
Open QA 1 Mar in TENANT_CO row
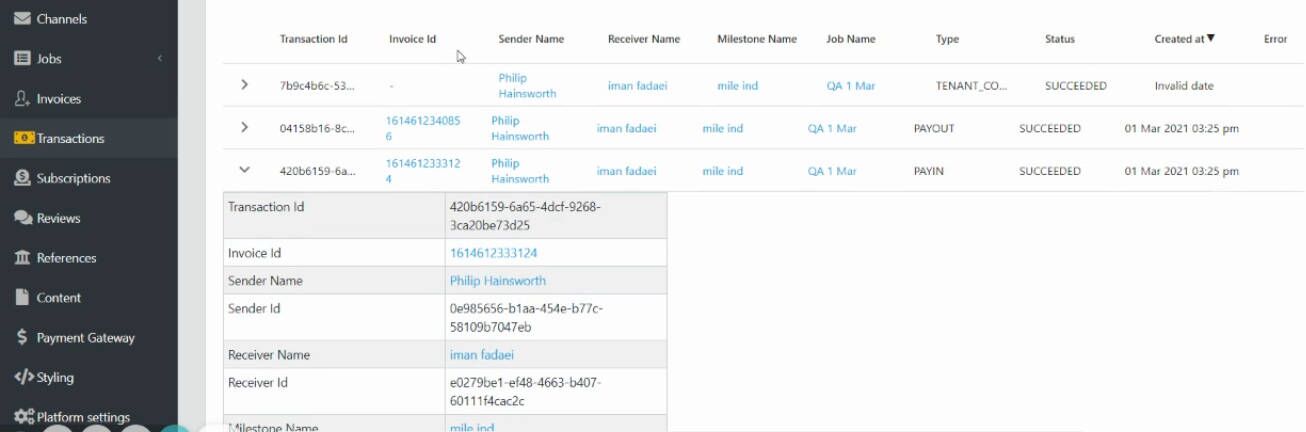pos(851,86)
